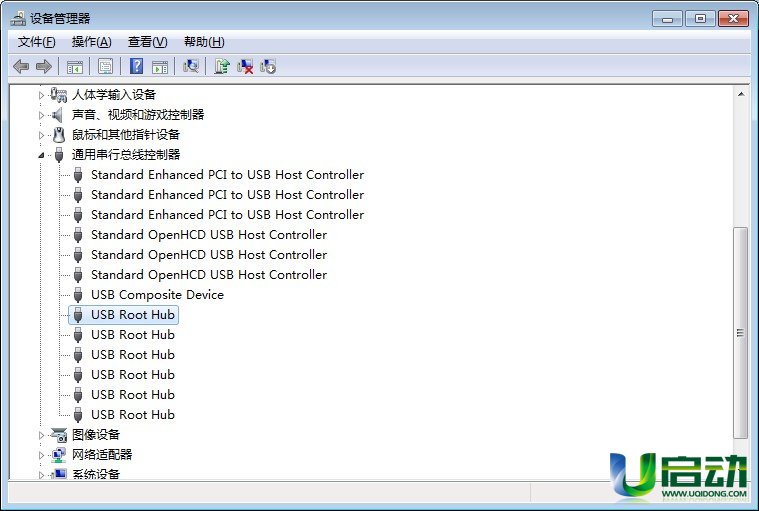Click the network icon for 网络适配器
759x511 pixels.
coord(59,455)
